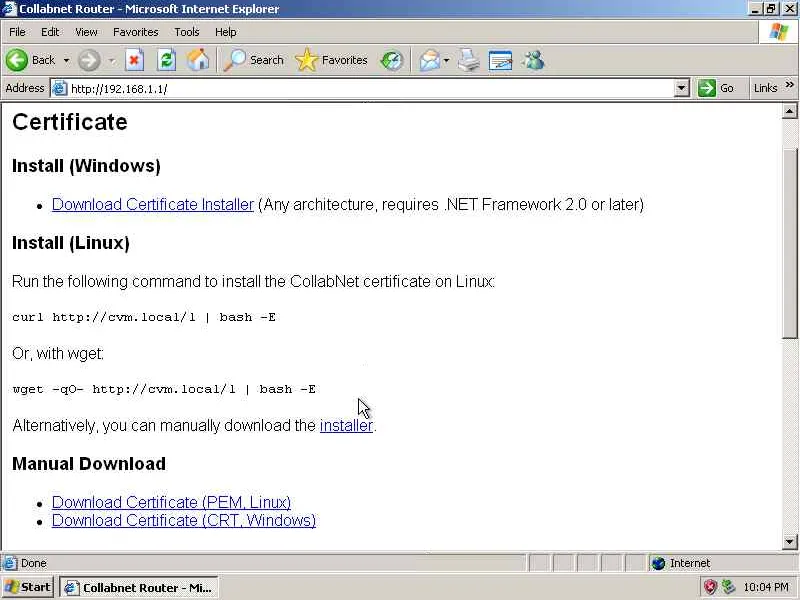Viewport: 800px width, 600px height.
Task: Click Download Certificate (PEM, Linux) link
Action: [171, 503]
